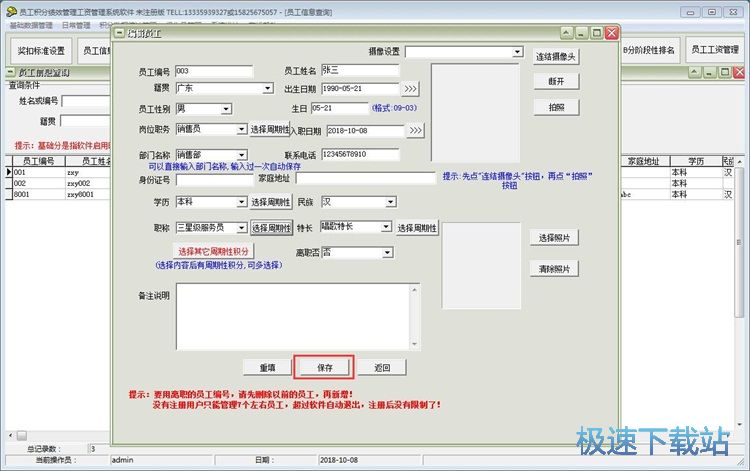Click 选择周期性 next to 学历

point(271,202)
